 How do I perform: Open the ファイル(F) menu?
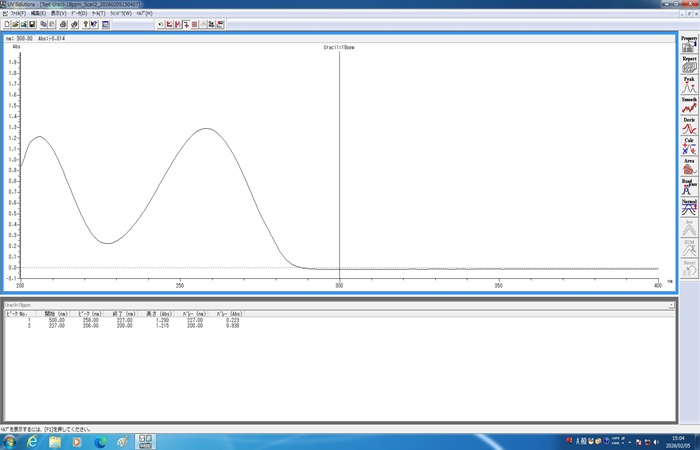[17, 13]
